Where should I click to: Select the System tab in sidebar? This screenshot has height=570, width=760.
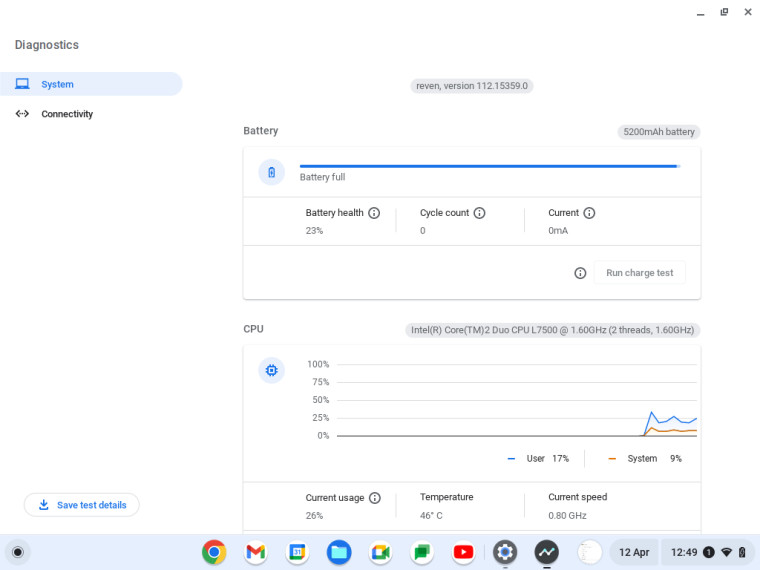91,84
